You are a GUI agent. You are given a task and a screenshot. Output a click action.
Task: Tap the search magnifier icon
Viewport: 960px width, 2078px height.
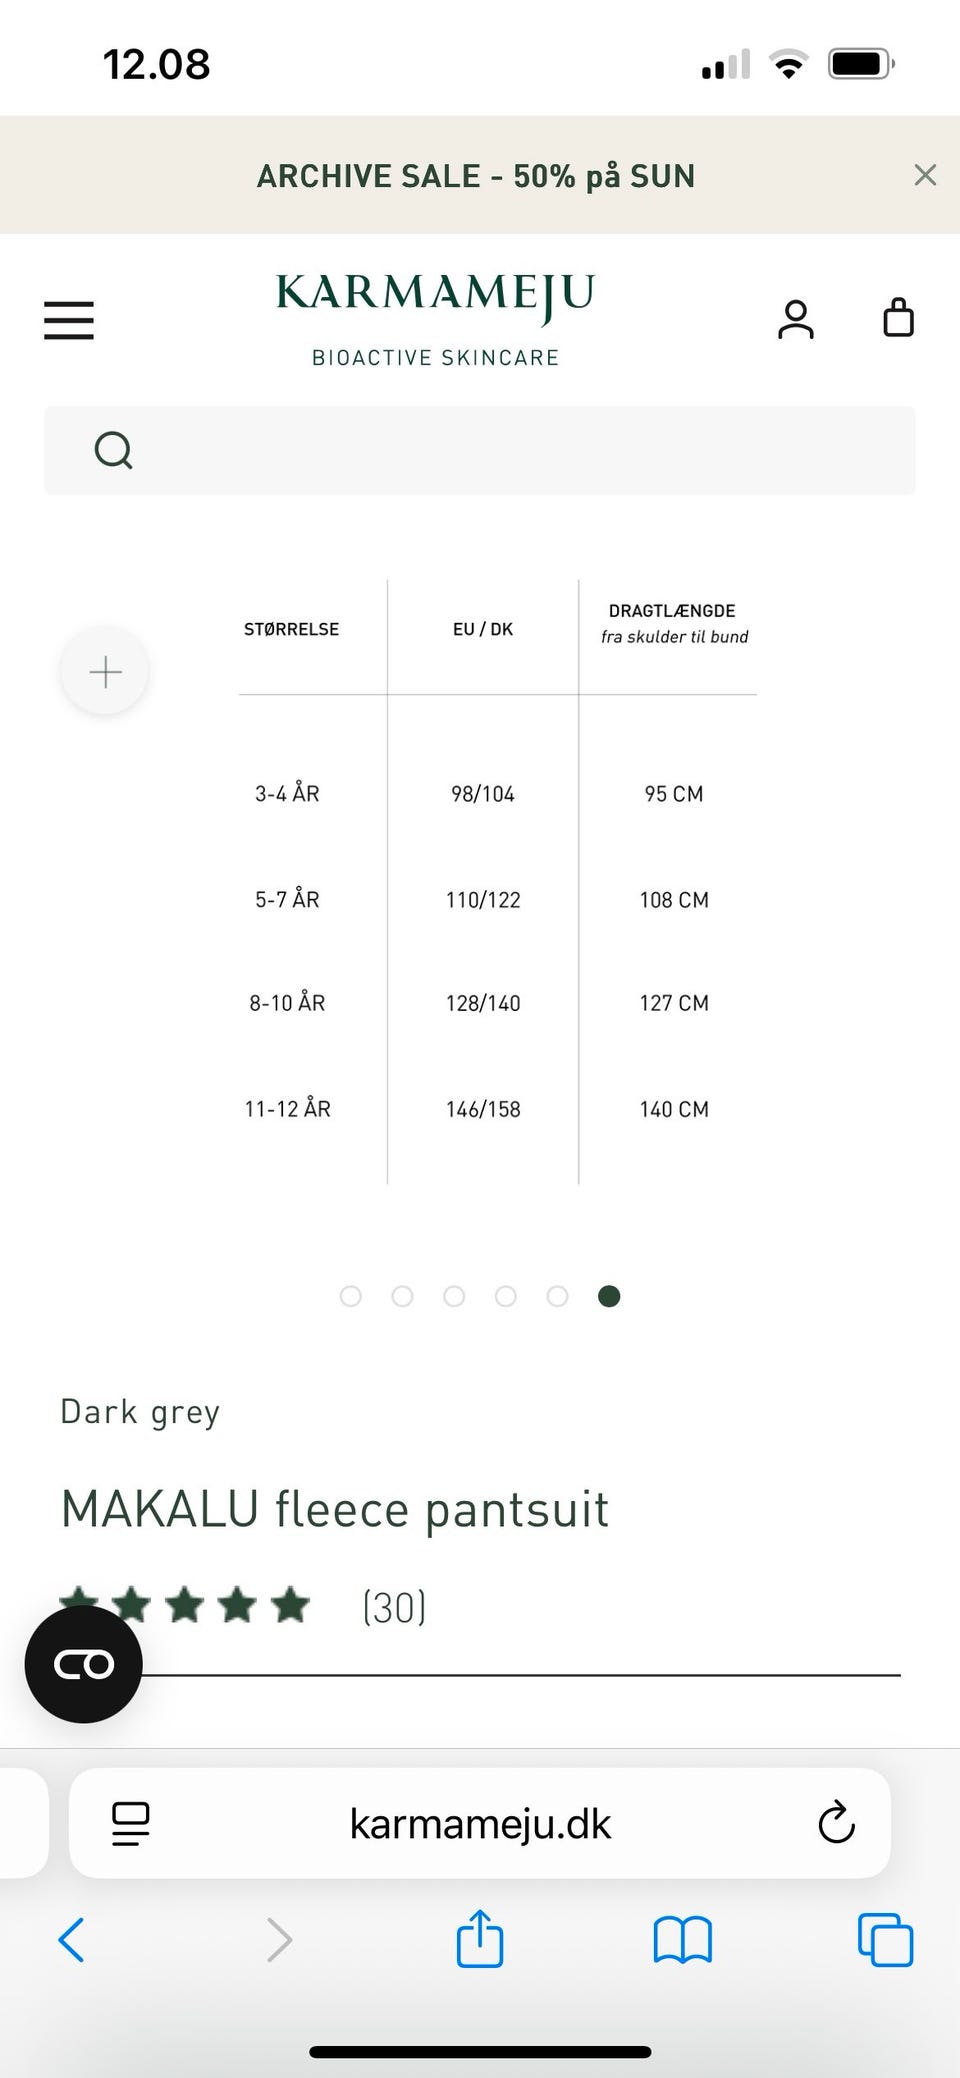coord(114,450)
